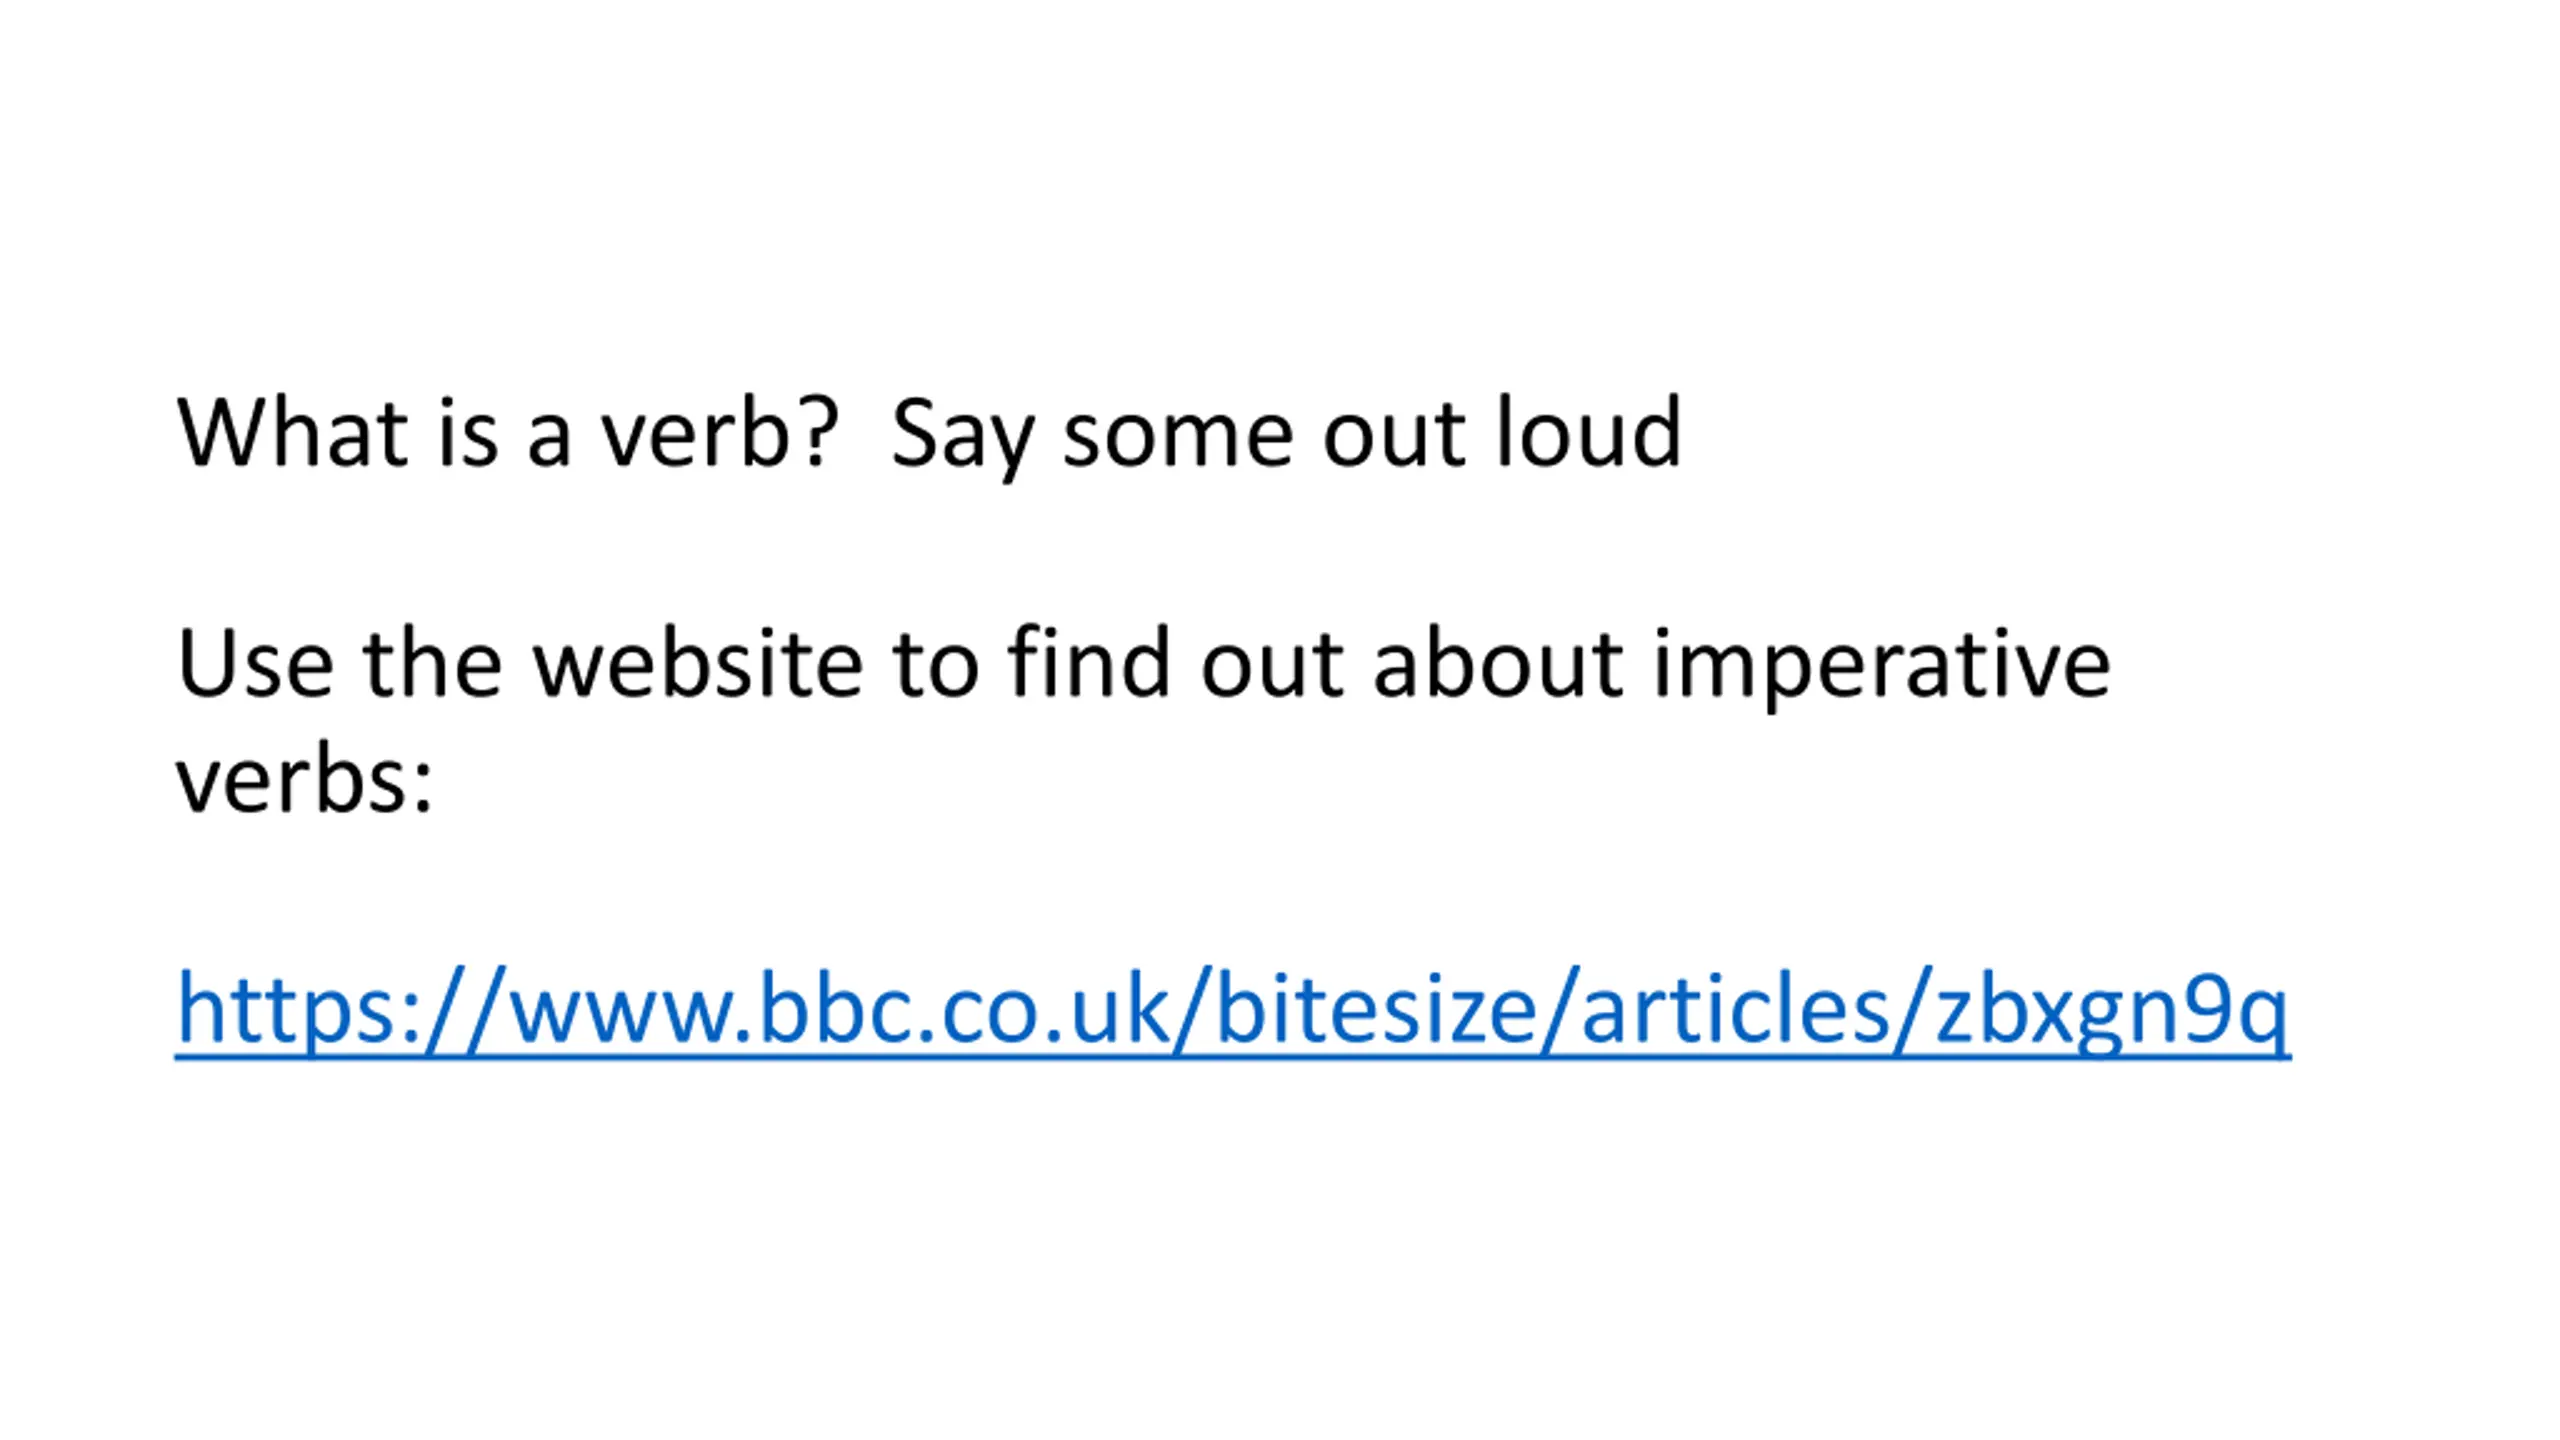Open the BBC Bitesize articles hyperlink
Viewport: 2560px width, 1440px height.
(1232, 1010)
